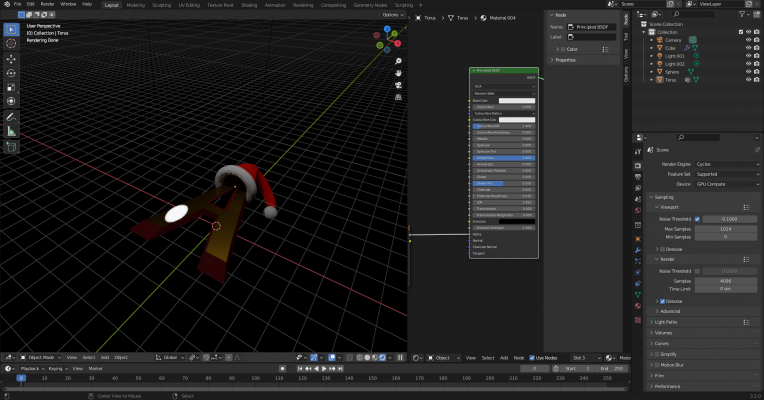Toggle camera view with the camera gizmo
The width and height of the screenshot is (764, 400).
(398, 86)
